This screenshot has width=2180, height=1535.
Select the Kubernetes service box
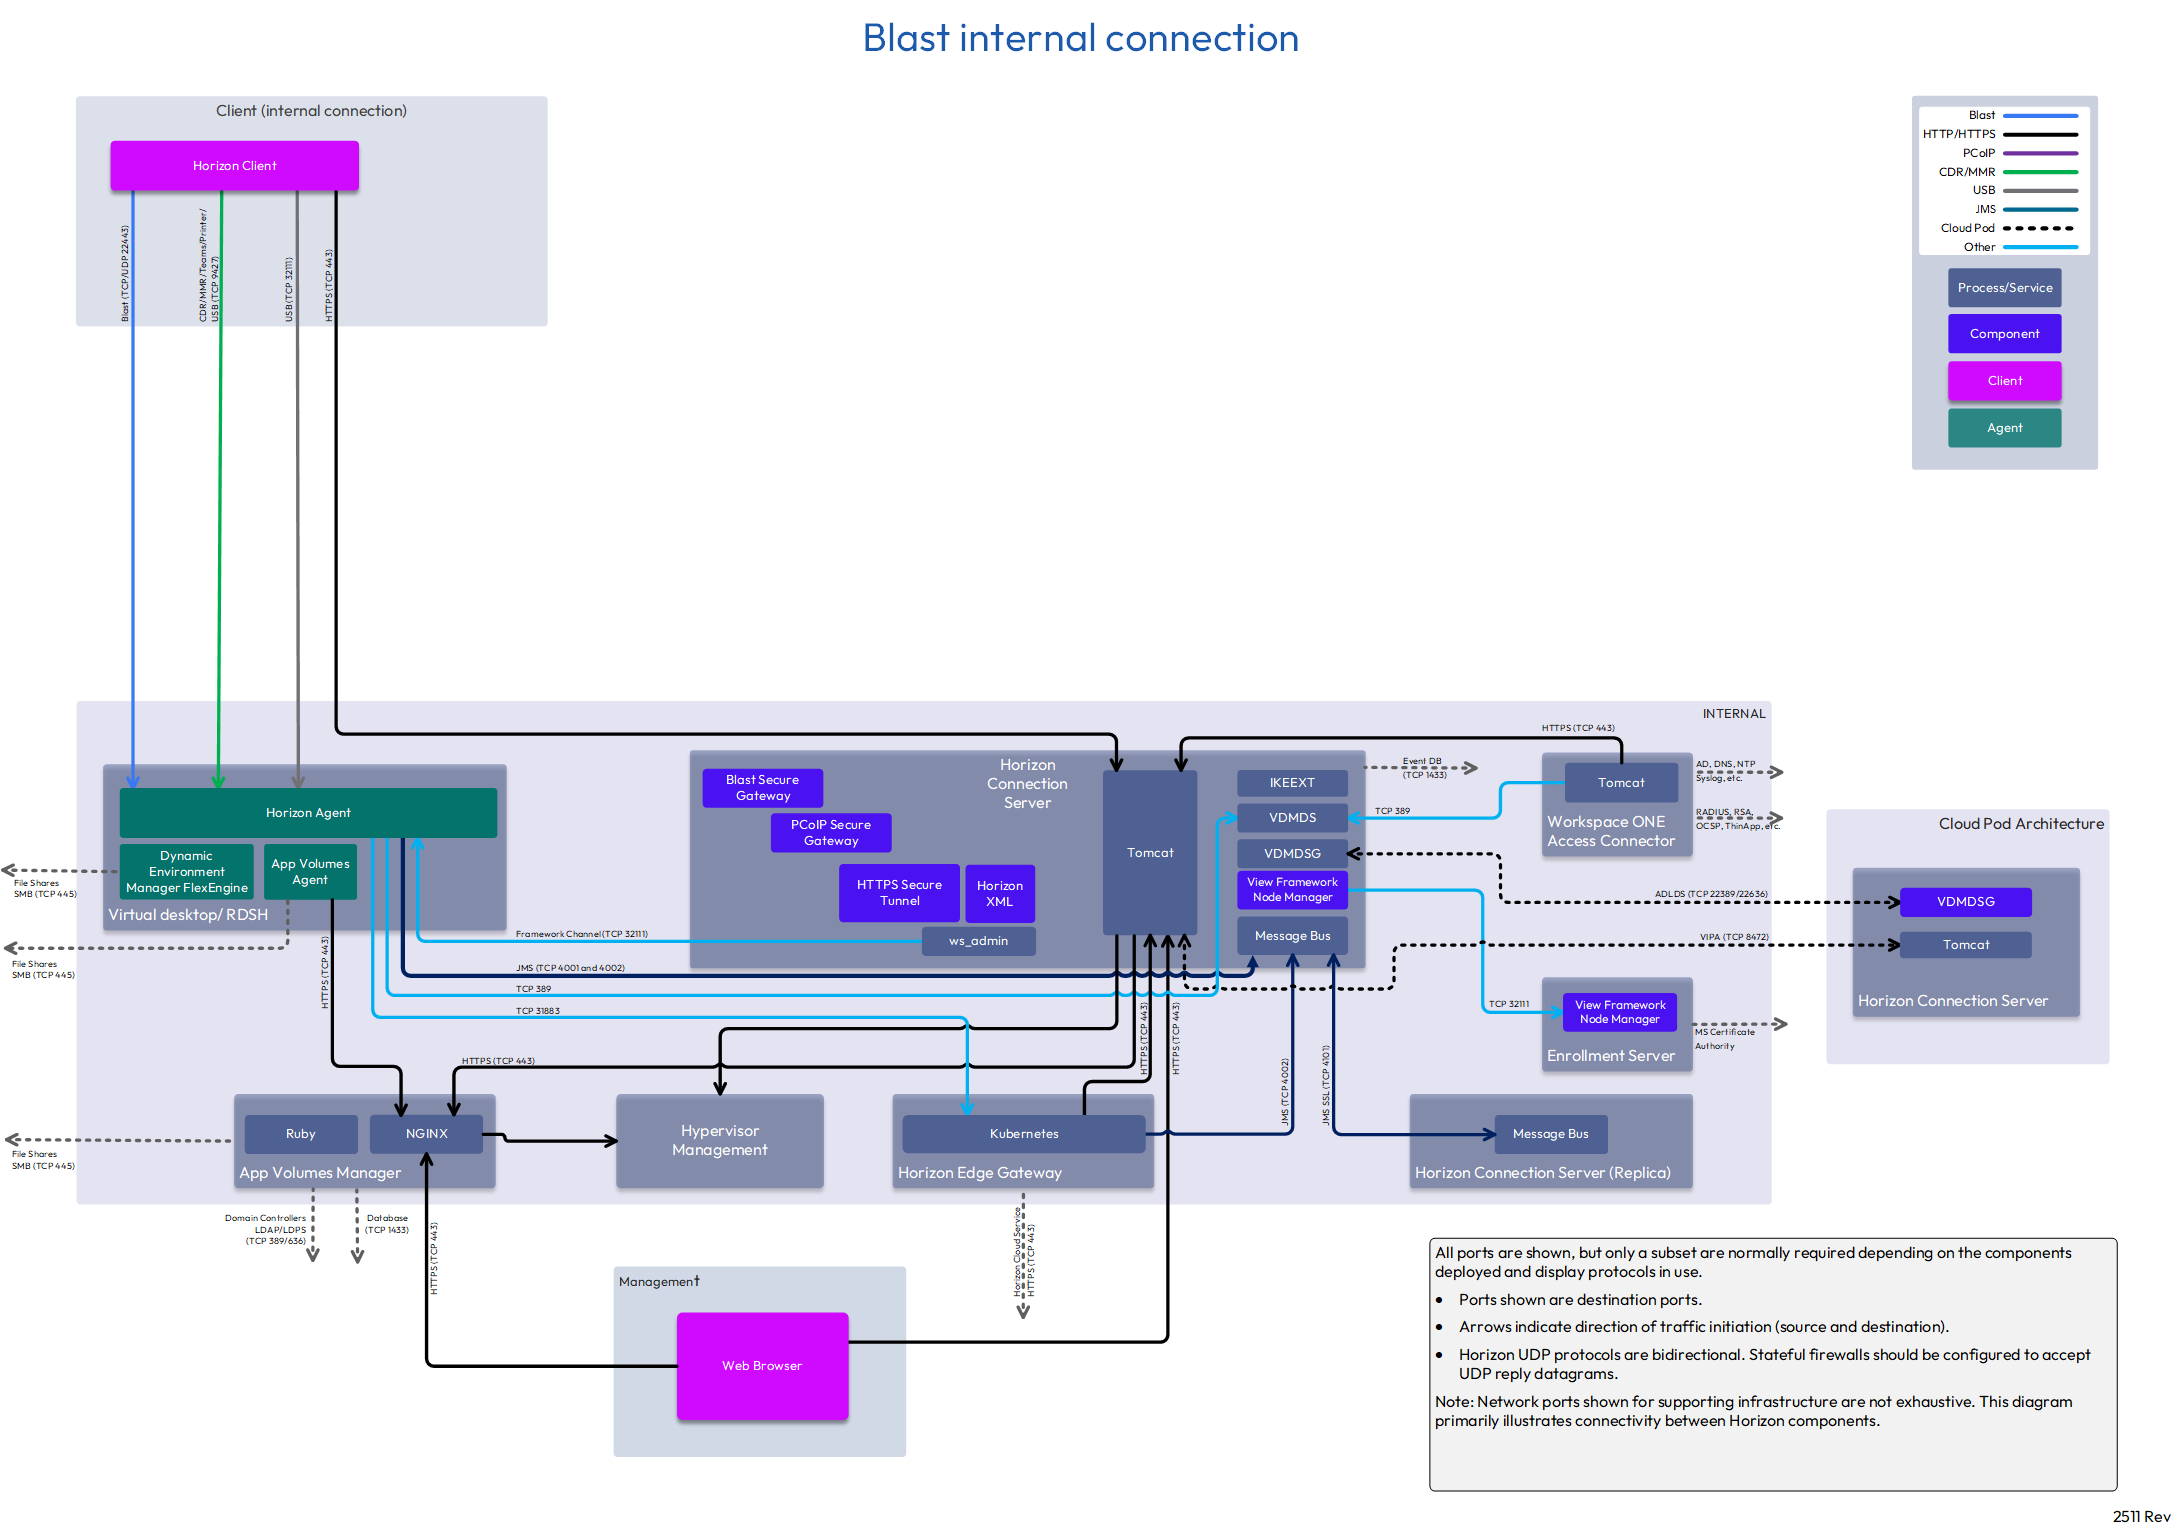[1023, 1133]
